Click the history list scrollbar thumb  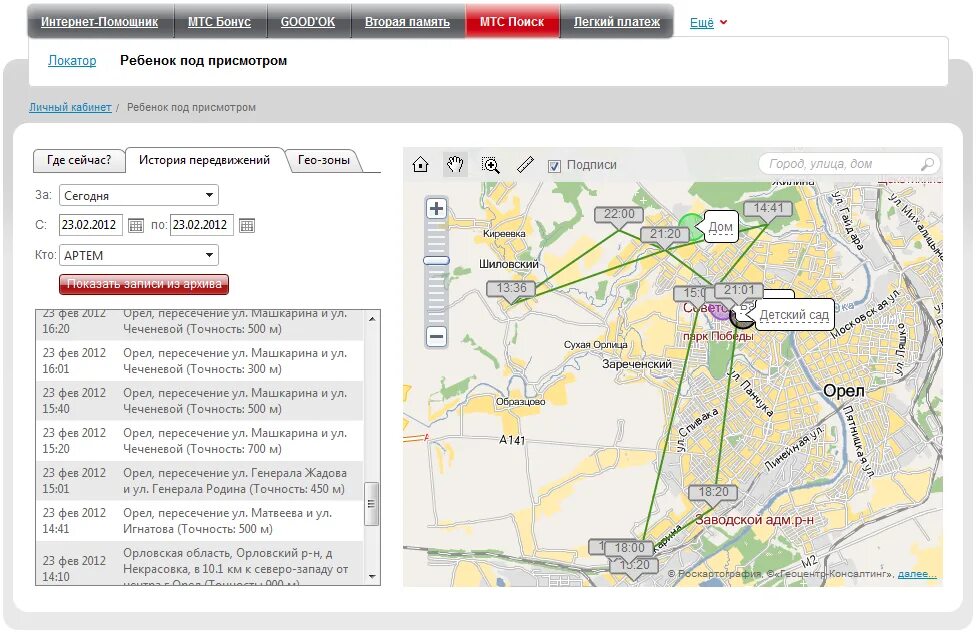(x=371, y=504)
